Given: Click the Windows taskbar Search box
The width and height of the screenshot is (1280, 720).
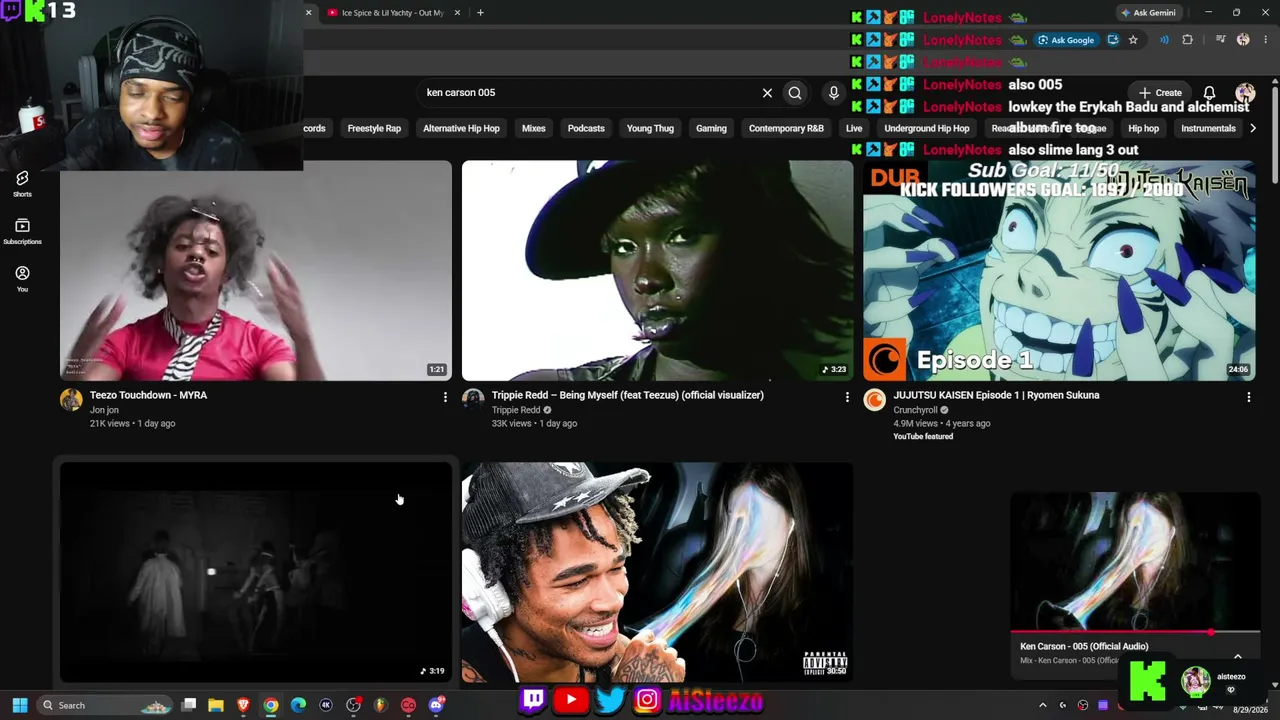Looking at the screenshot, I should tap(104, 705).
